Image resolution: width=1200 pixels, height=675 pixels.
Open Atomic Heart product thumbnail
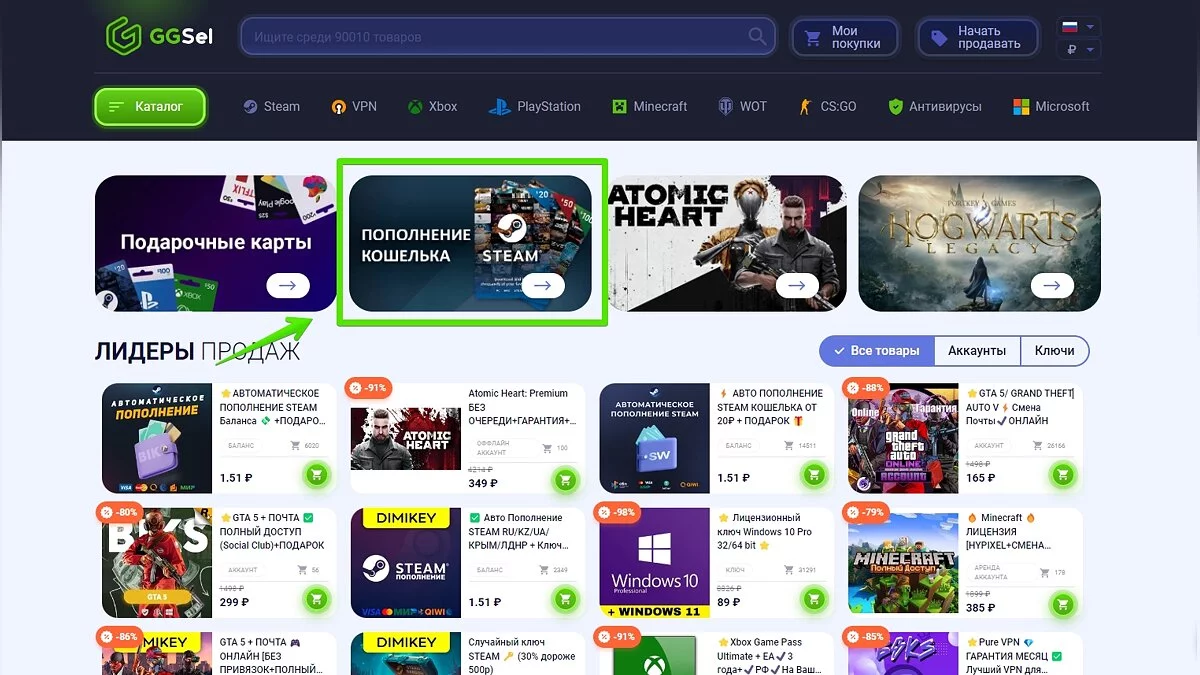click(406, 438)
